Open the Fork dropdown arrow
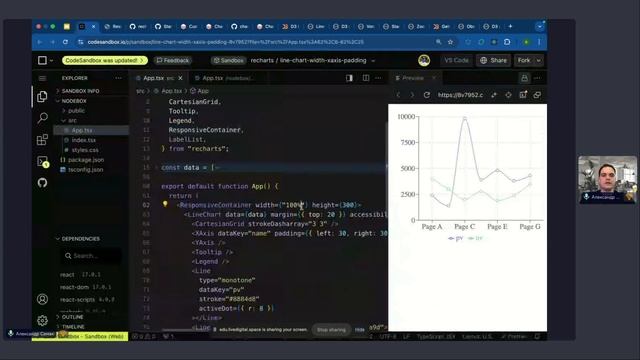Image resolution: width=640 pixels, height=360 pixels. coord(539,60)
